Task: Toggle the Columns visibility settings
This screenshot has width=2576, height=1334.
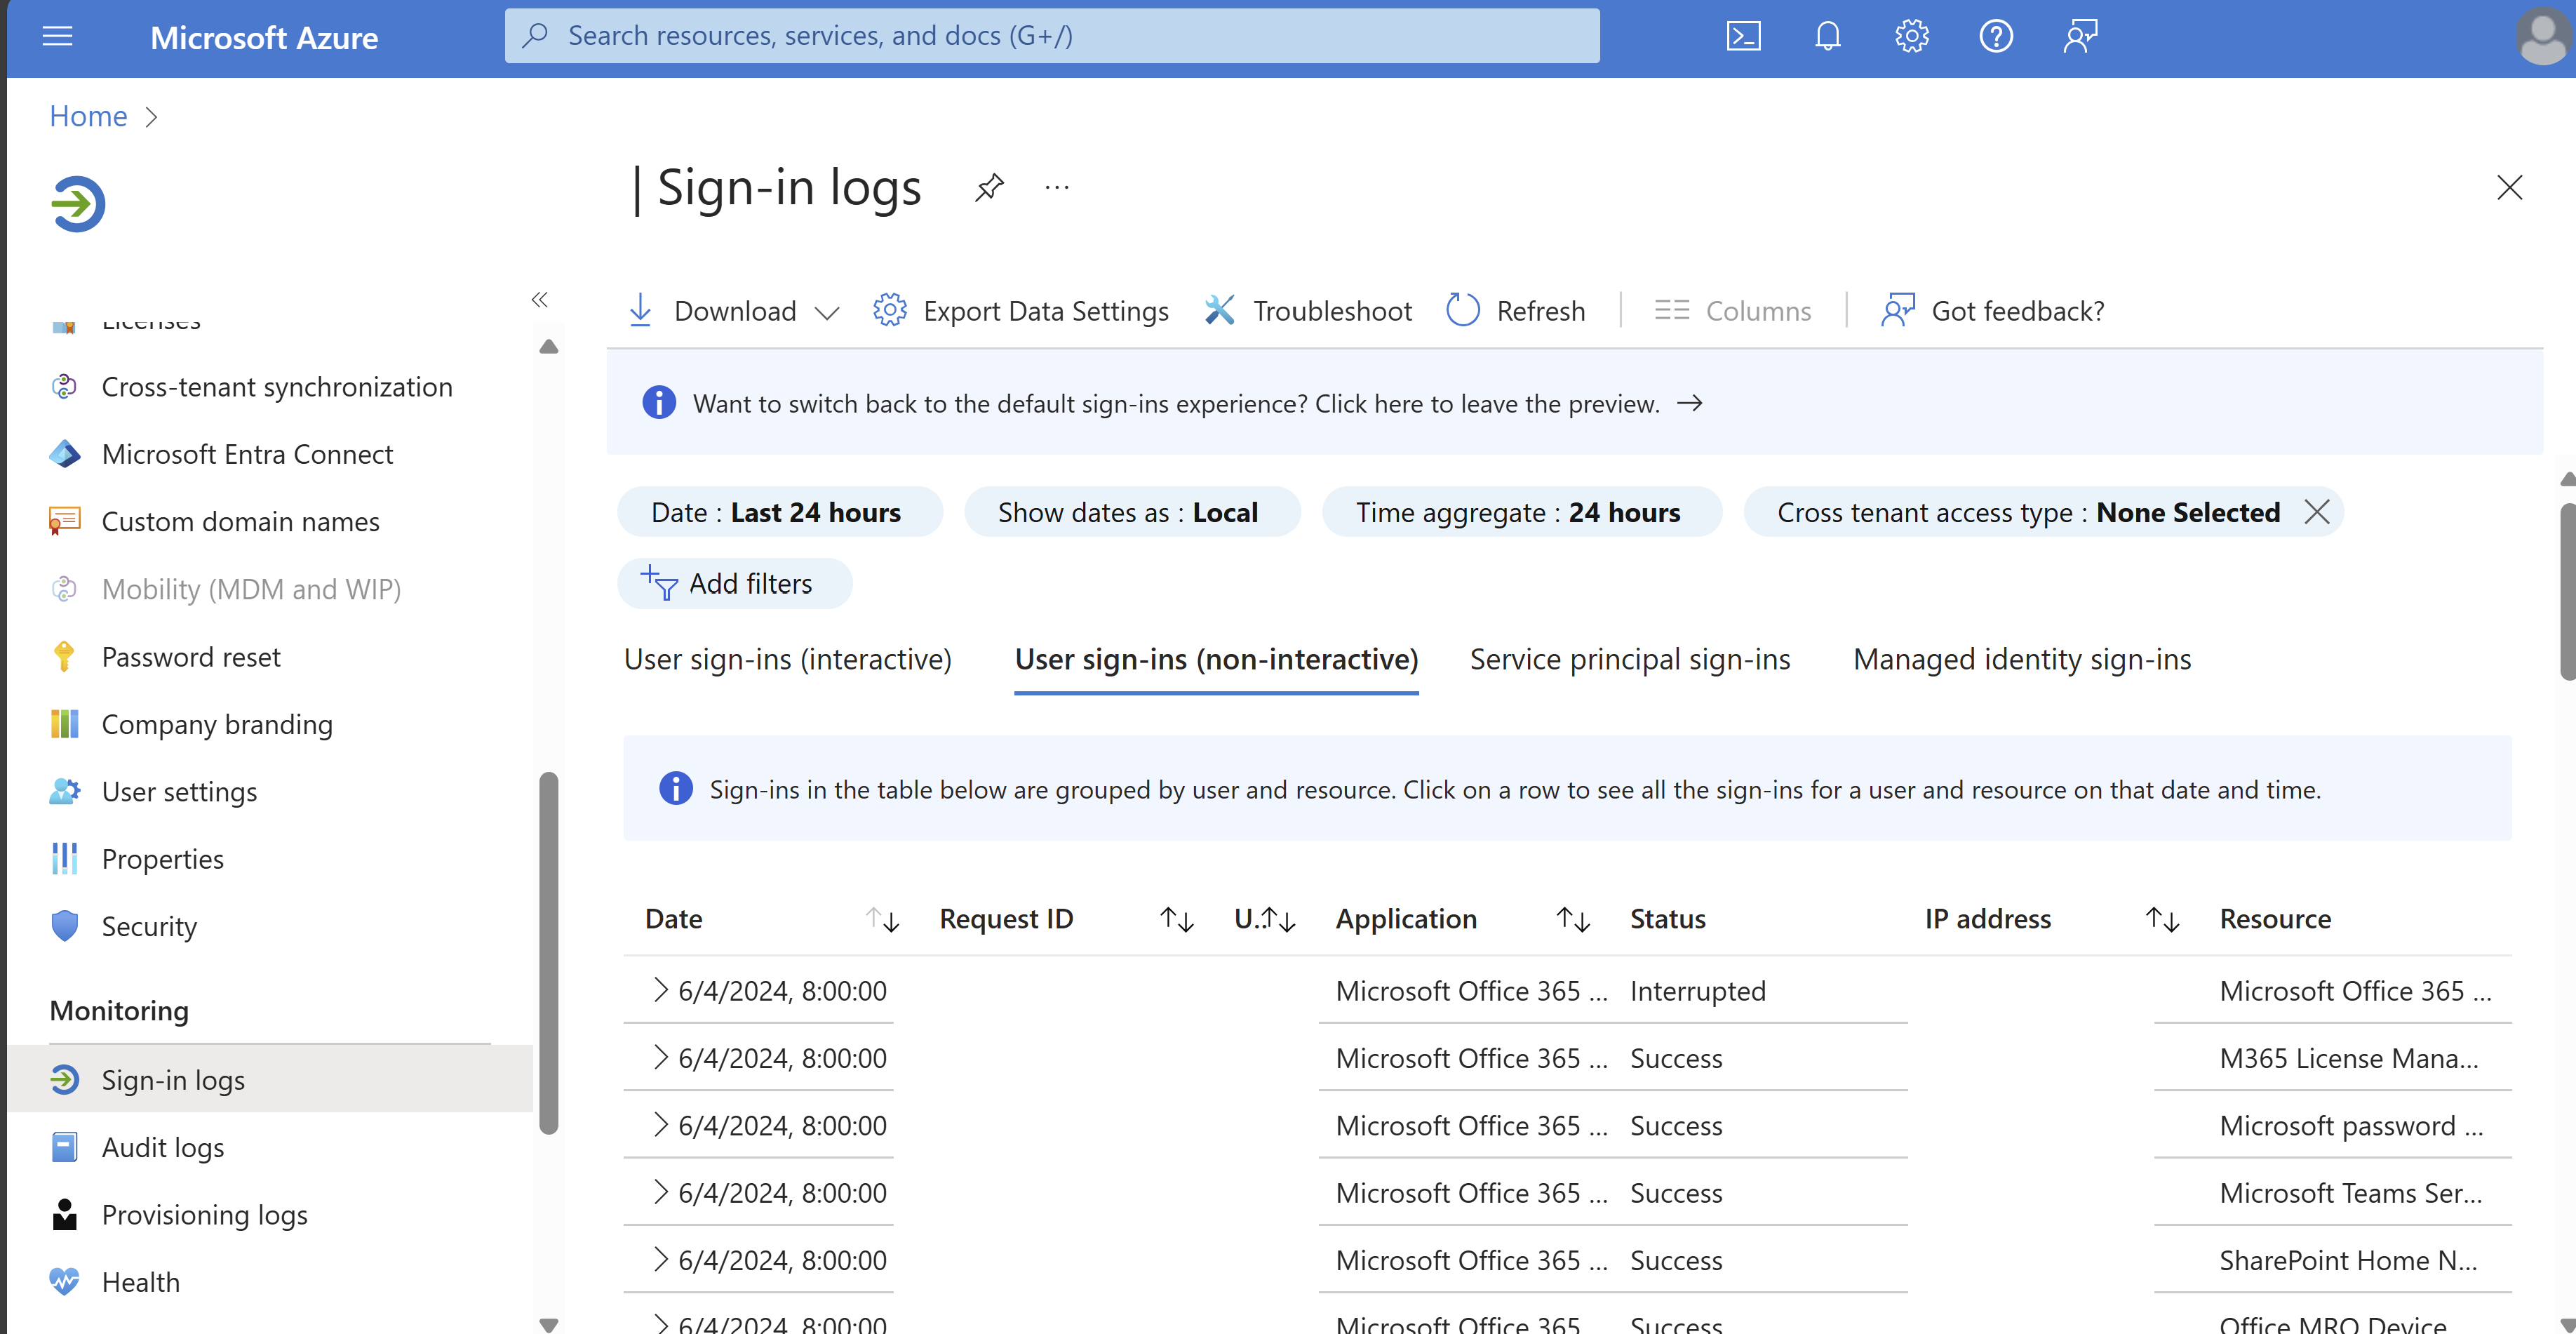Action: click(1733, 309)
